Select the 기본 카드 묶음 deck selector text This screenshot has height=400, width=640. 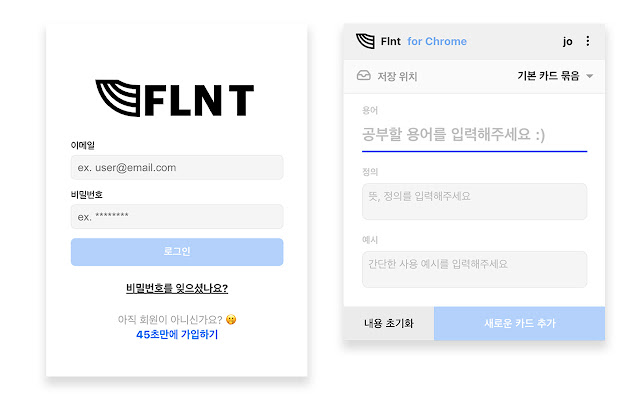tap(548, 76)
